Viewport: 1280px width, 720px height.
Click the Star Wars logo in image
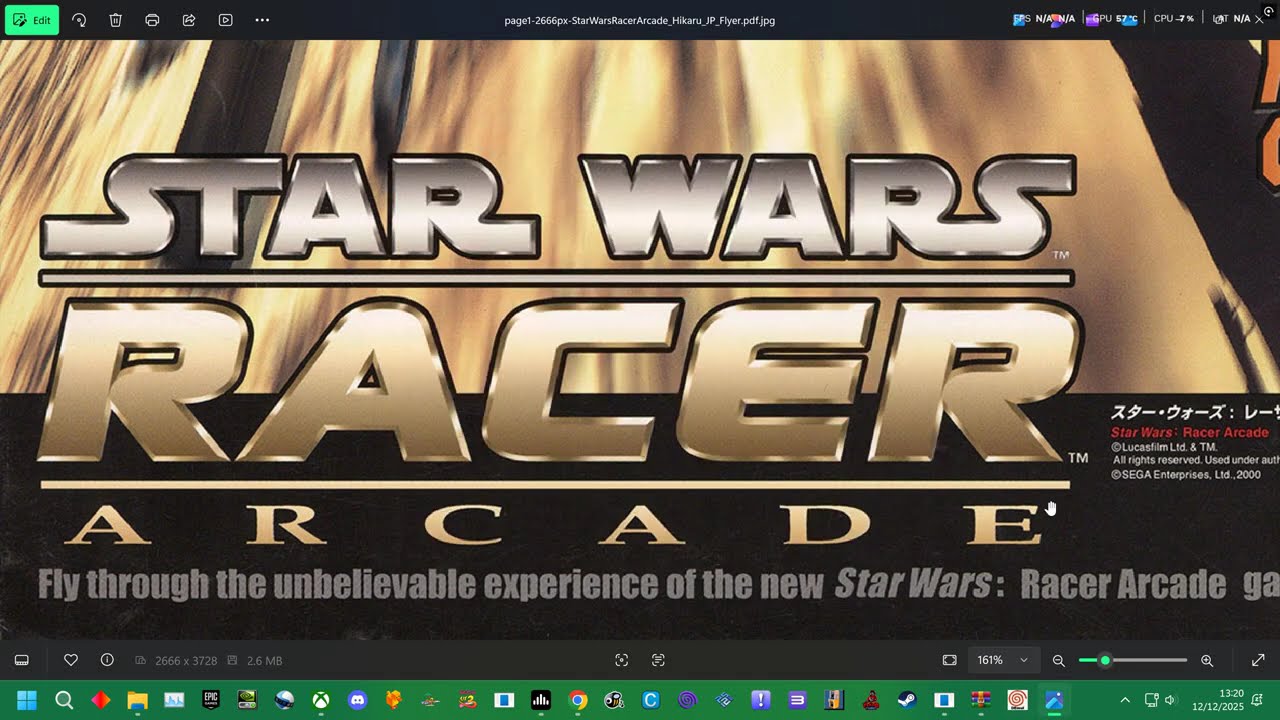tap(557, 208)
